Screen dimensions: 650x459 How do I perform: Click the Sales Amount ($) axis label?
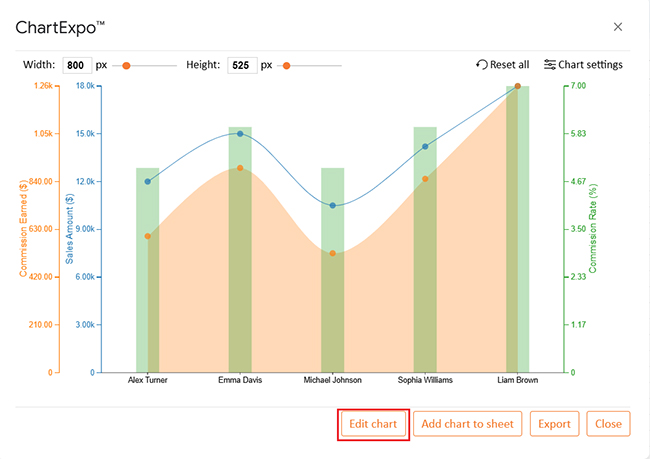tap(69, 228)
